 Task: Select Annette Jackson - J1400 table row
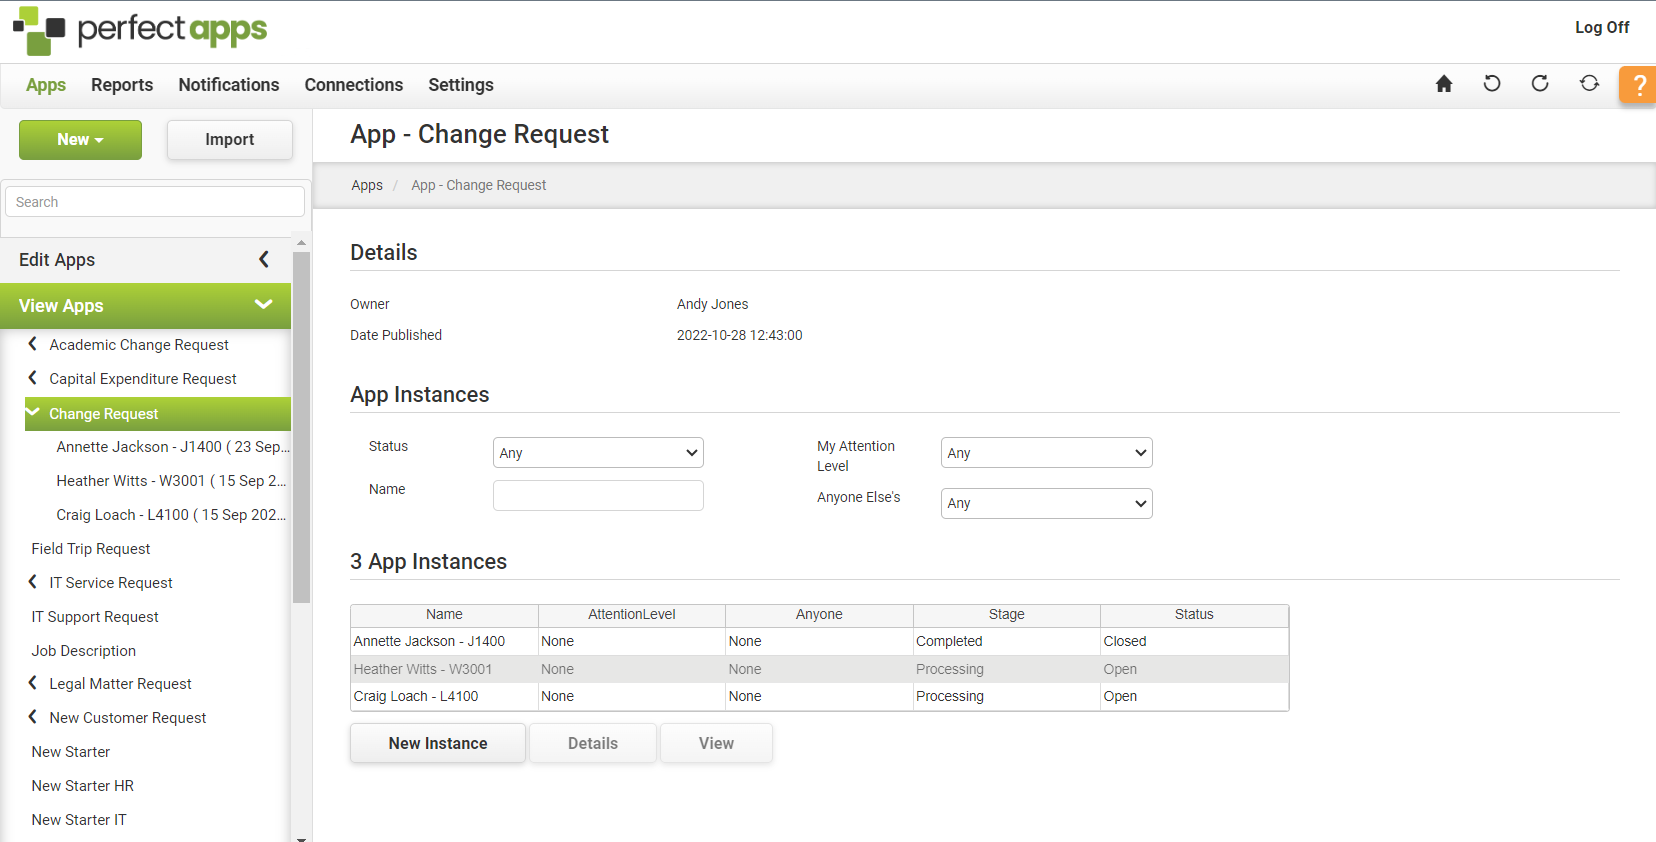pos(819,641)
